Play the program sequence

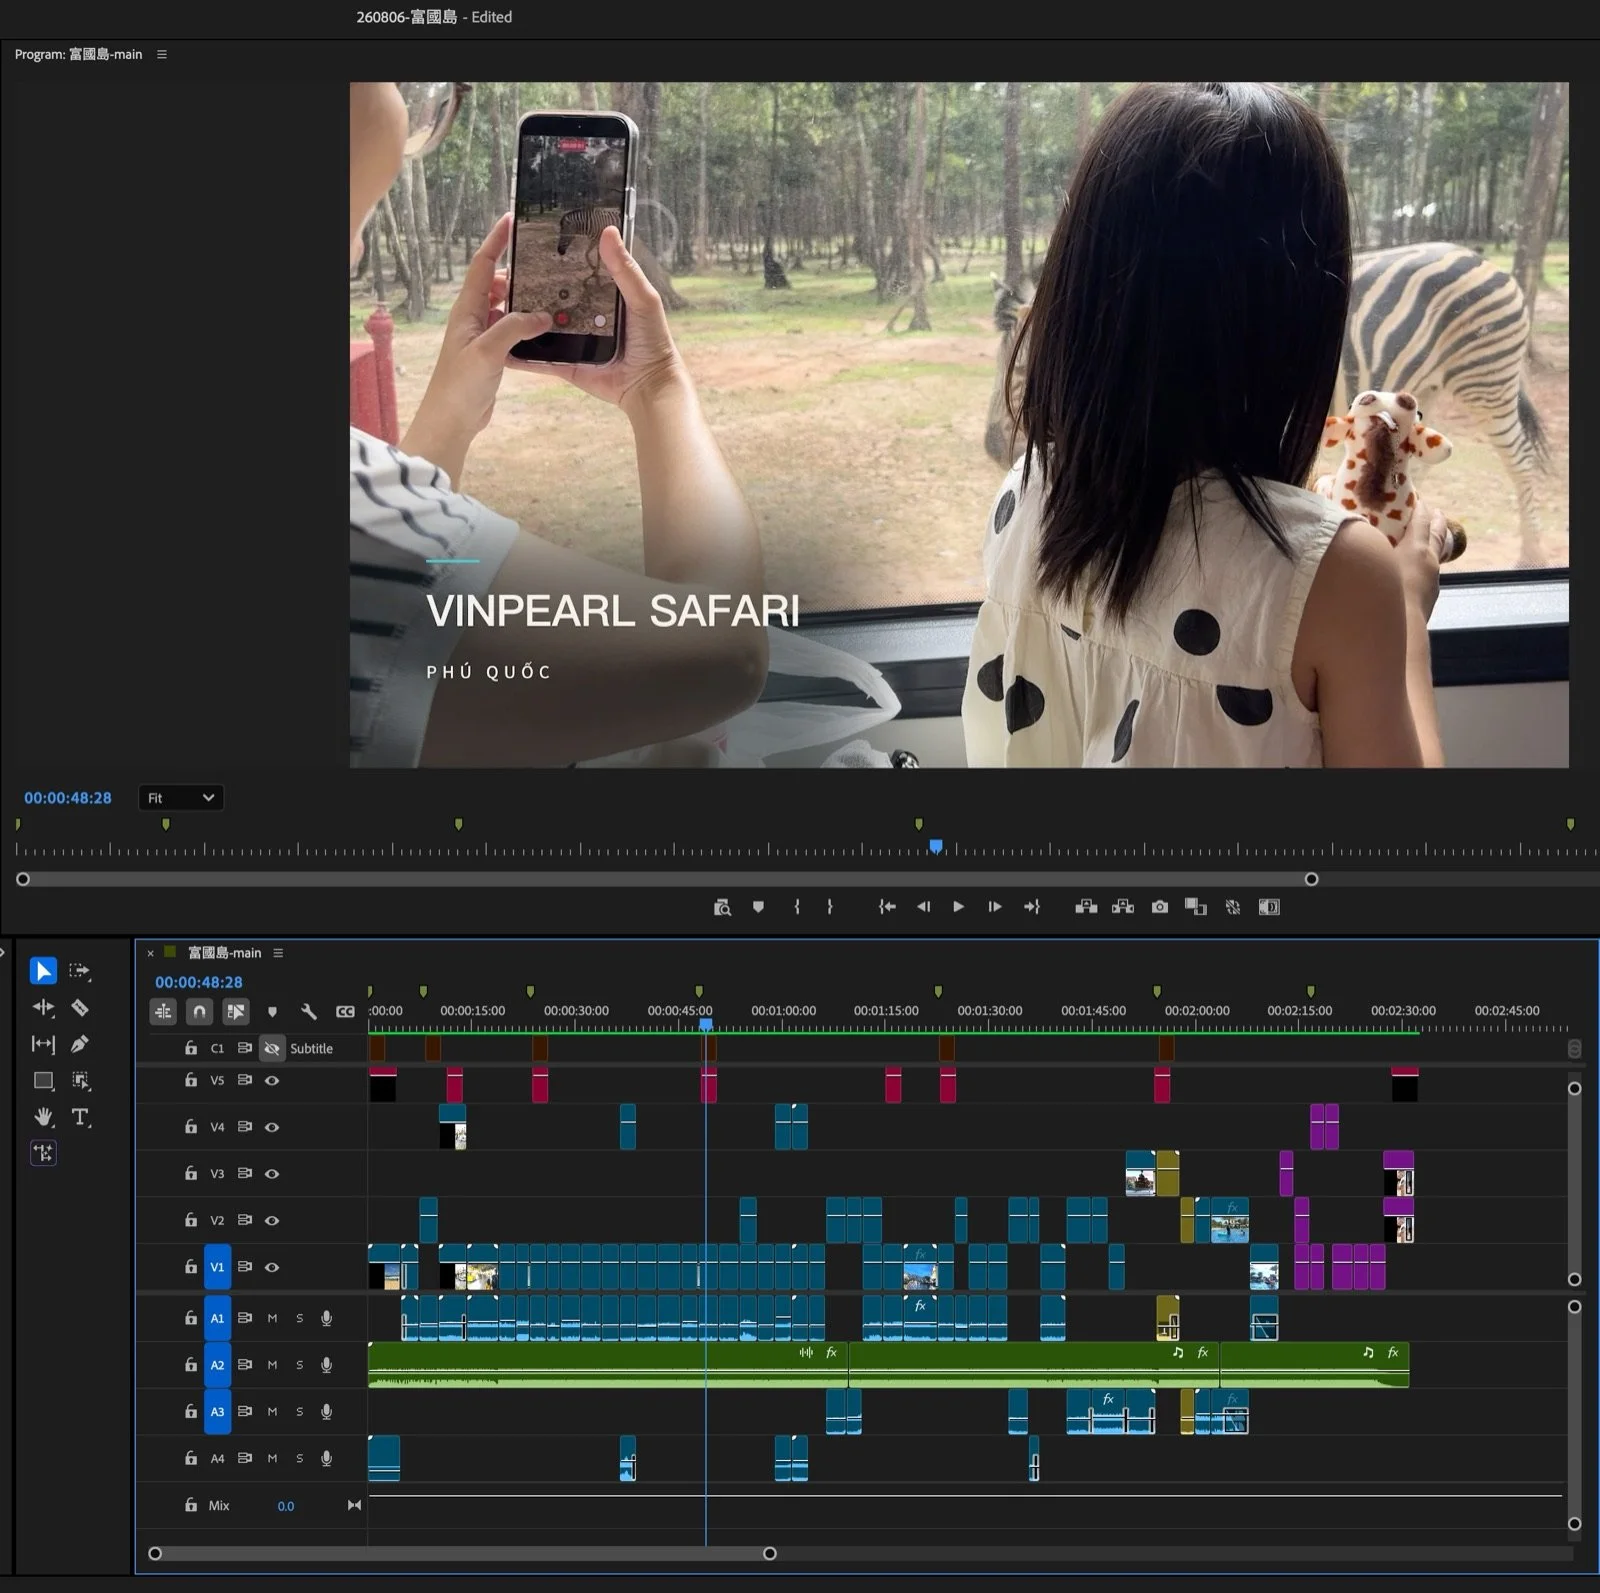(x=958, y=907)
